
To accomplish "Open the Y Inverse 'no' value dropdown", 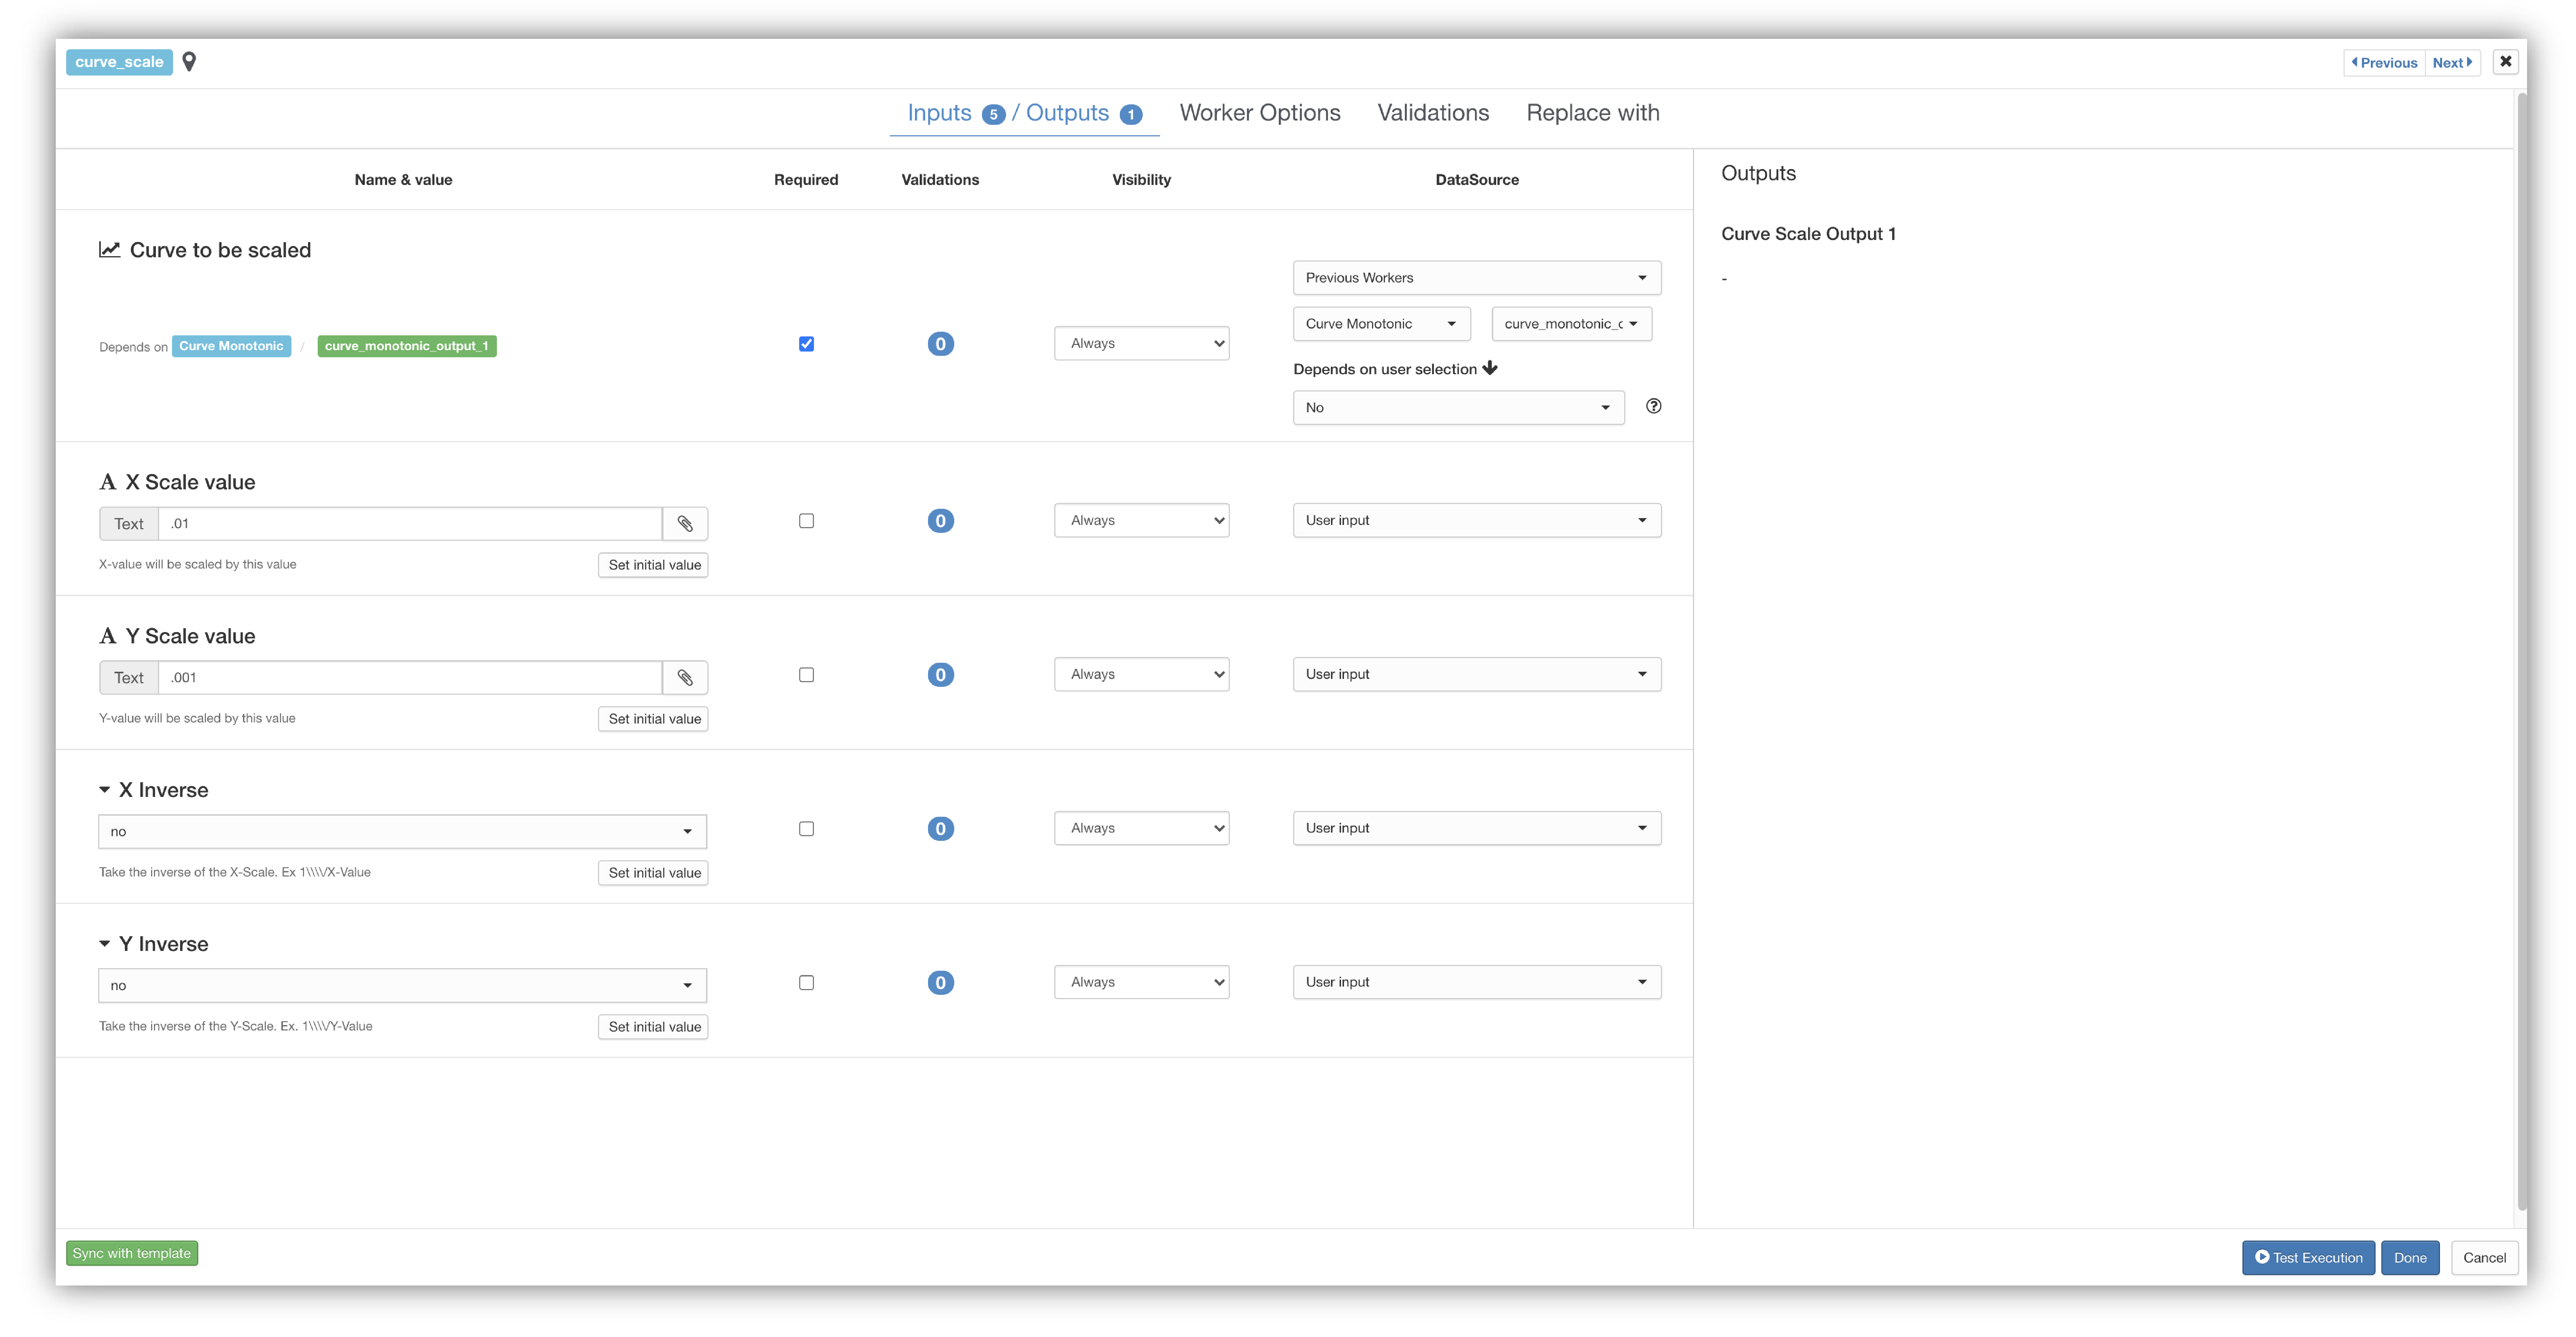I will [402, 985].
